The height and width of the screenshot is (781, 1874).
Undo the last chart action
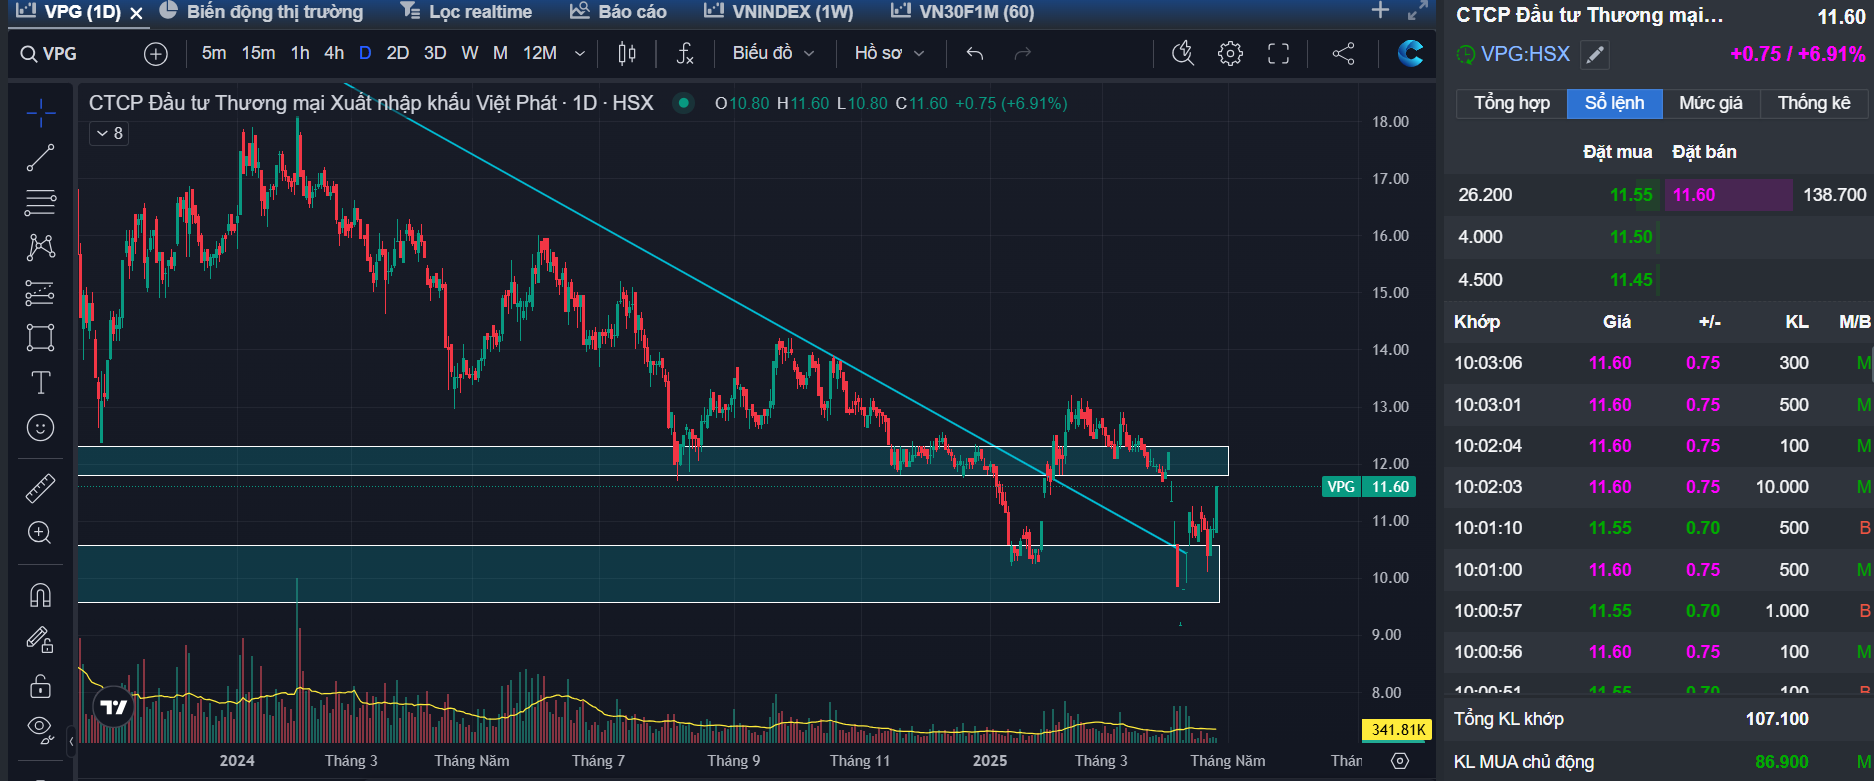point(975,54)
